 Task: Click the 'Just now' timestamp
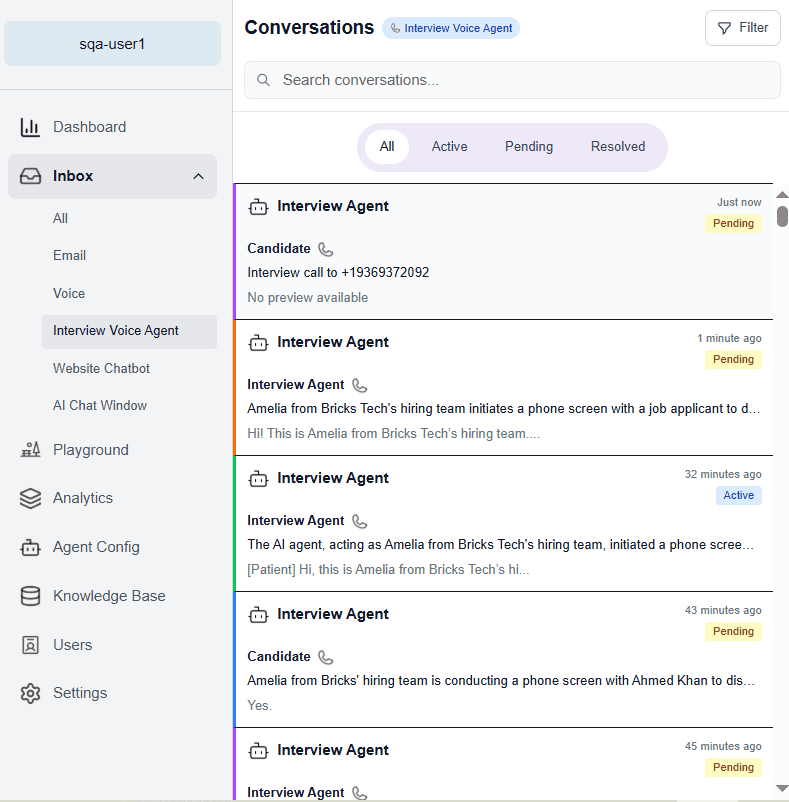pyautogui.click(x=739, y=203)
